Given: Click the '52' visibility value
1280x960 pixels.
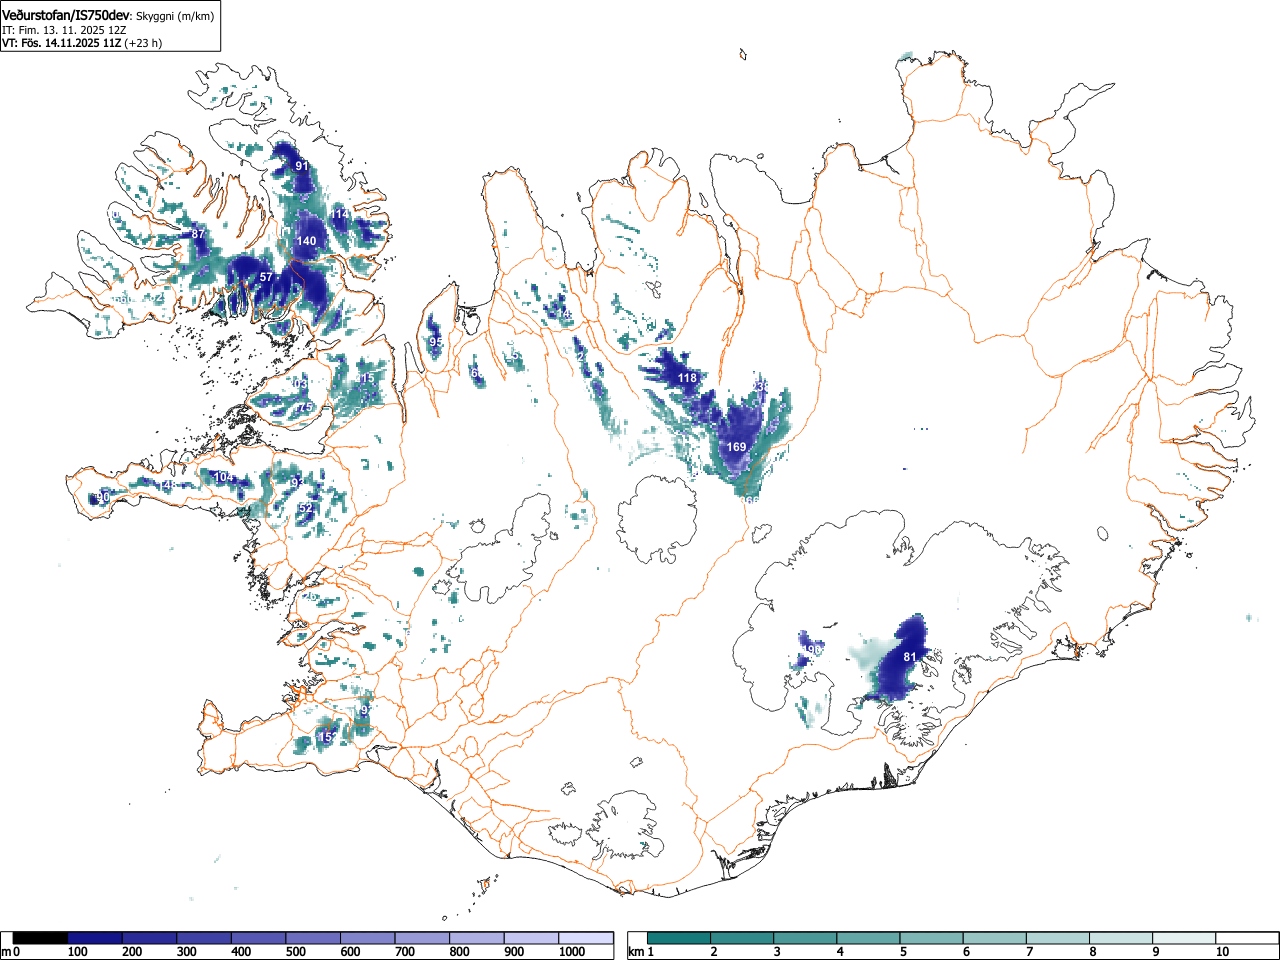Looking at the screenshot, I should click(x=306, y=508).
